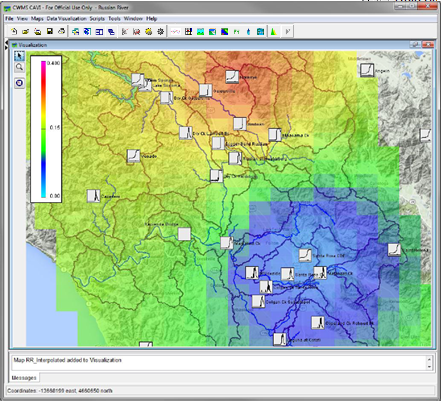Click the Copeland Ck Rohnert Pk plot marker

[318, 323]
